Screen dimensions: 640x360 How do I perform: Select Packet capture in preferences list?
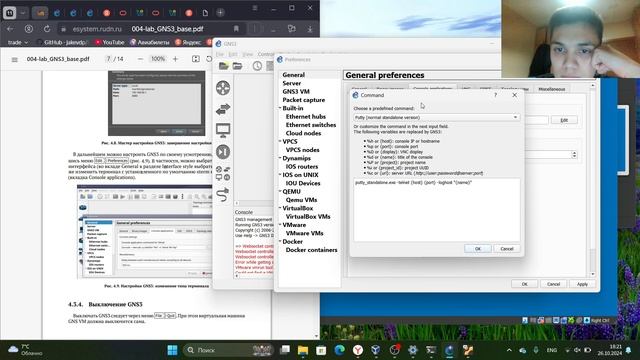point(304,100)
